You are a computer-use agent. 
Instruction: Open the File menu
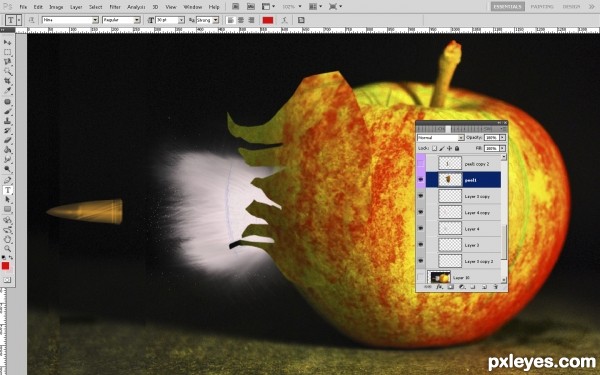(23, 7)
